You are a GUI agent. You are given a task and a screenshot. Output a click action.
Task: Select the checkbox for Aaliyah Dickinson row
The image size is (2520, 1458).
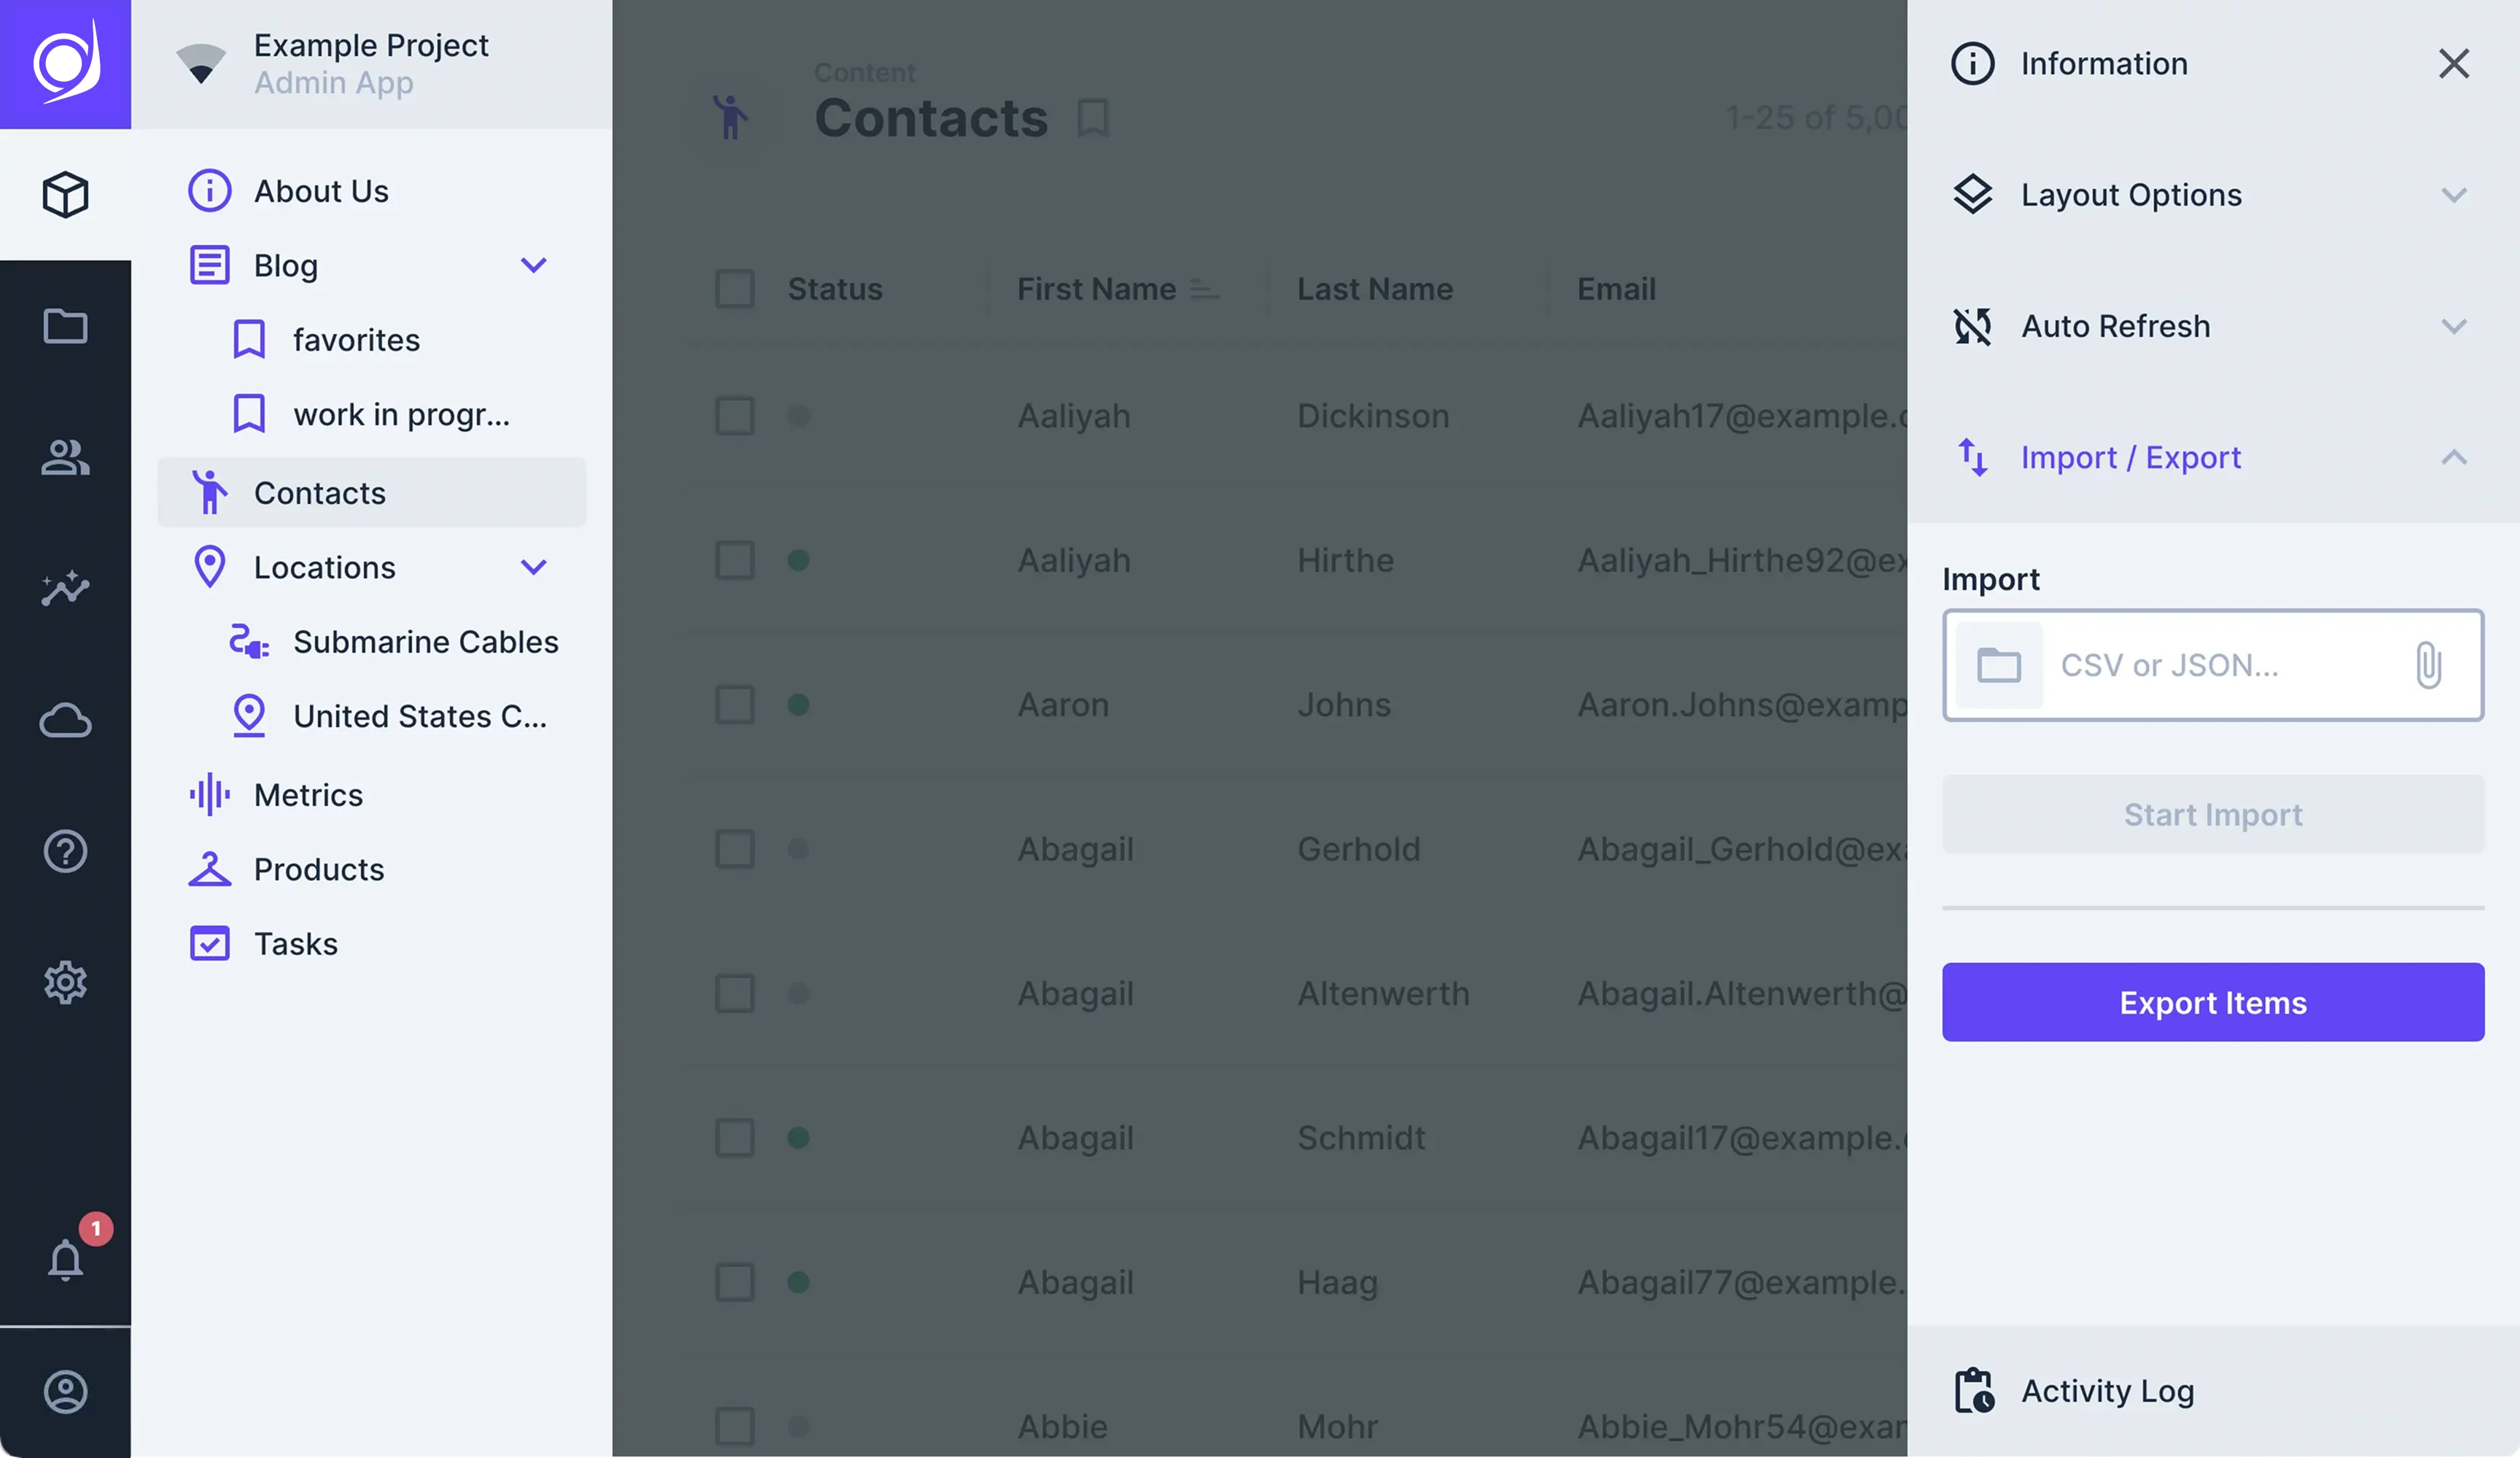pyautogui.click(x=735, y=416)
